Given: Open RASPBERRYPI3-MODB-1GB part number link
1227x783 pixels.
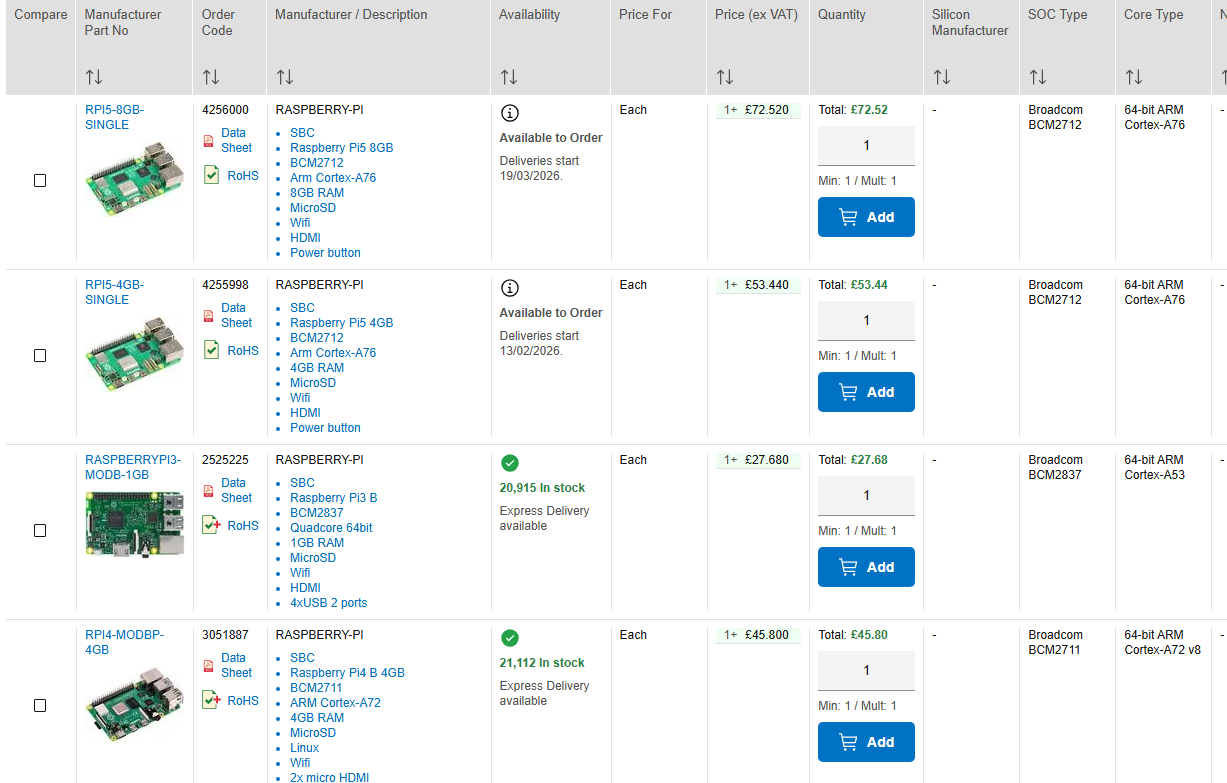Looking at the screenshot, I should click(x=133, y=467).
